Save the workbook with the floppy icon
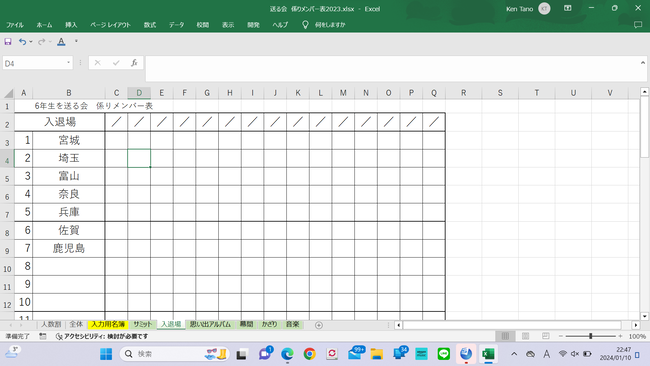The image size is (650, 366). 8,41
